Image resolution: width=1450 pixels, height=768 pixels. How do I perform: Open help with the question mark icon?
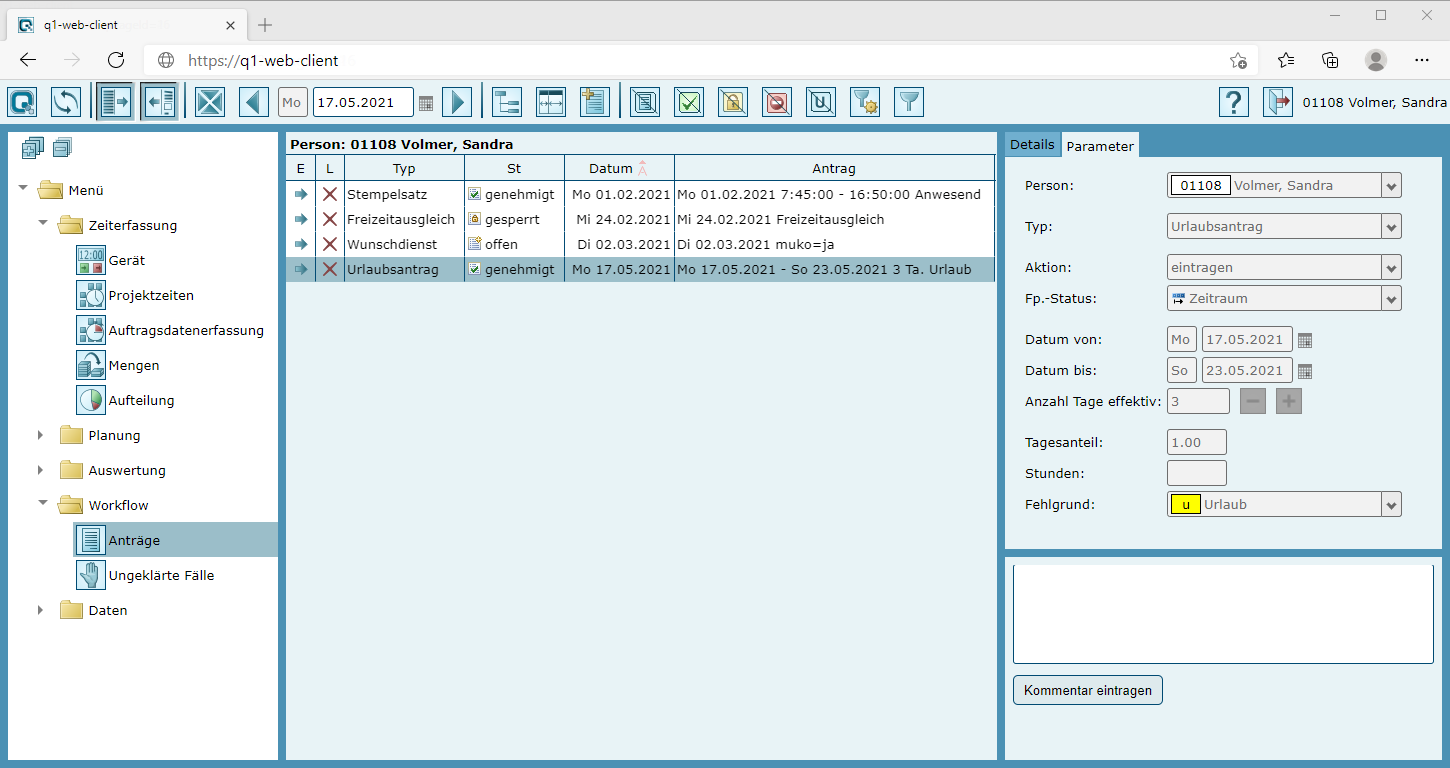pyautogui.click(x=1234, y=102)
